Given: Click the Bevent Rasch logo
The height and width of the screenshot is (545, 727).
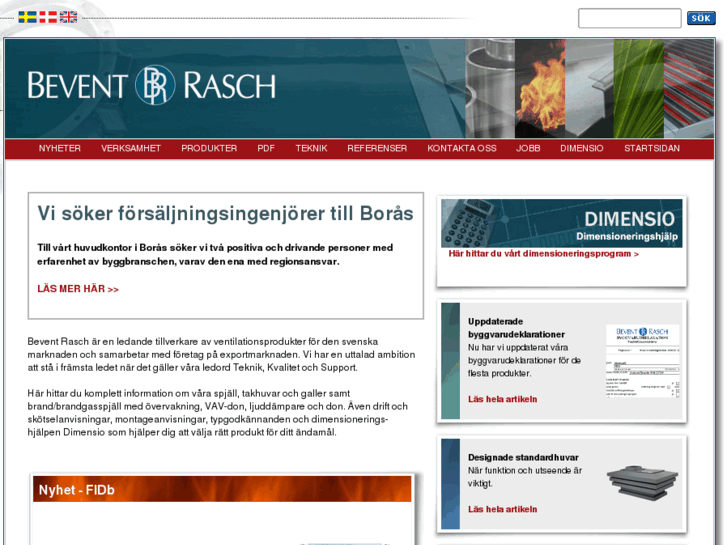Looking at the screenshot, I should (151, 85).
